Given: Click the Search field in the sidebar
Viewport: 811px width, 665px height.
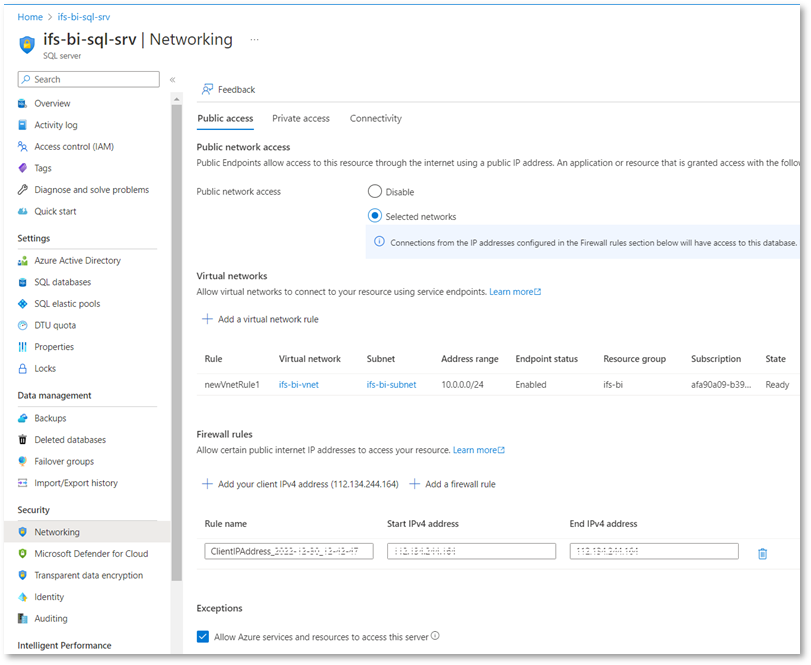Looking at the screenshot, I should point(88,79).
